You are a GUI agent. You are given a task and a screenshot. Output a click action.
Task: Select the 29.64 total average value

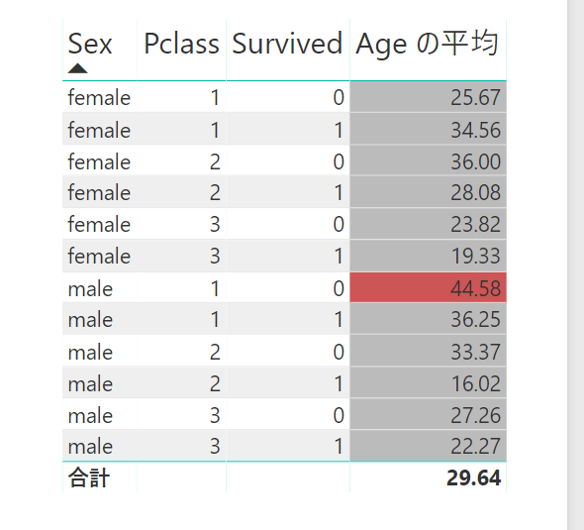tap(473, 478)
